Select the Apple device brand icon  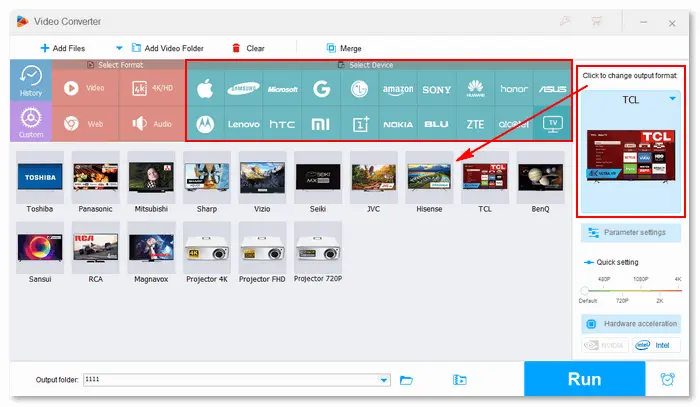click(x=205, y=89)
